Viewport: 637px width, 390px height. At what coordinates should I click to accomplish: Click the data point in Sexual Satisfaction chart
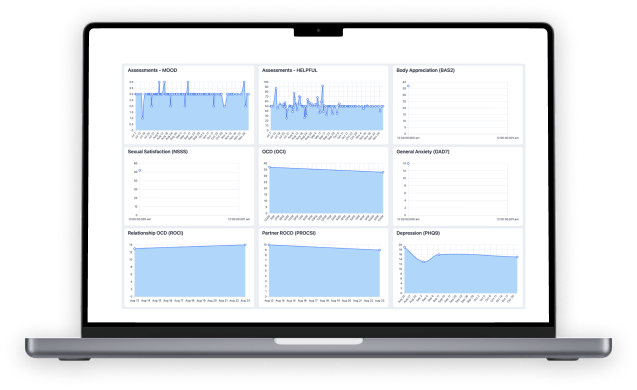(140, 171)
